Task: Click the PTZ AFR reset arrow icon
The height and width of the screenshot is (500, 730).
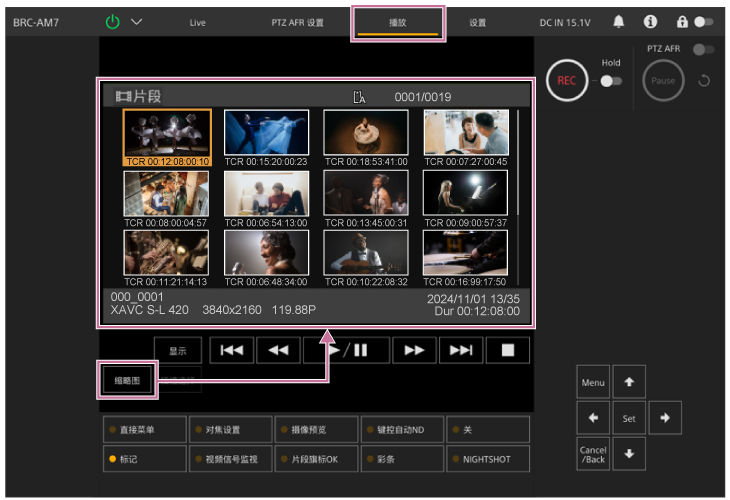Action: point(703,81)
